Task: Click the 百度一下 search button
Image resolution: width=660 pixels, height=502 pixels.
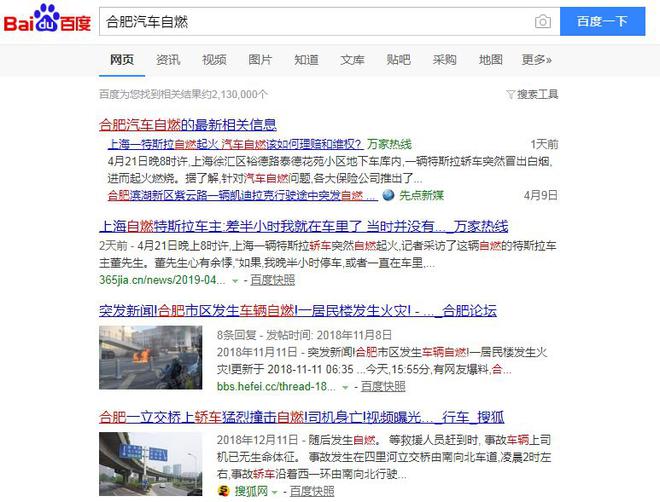Action: [602, 21]
